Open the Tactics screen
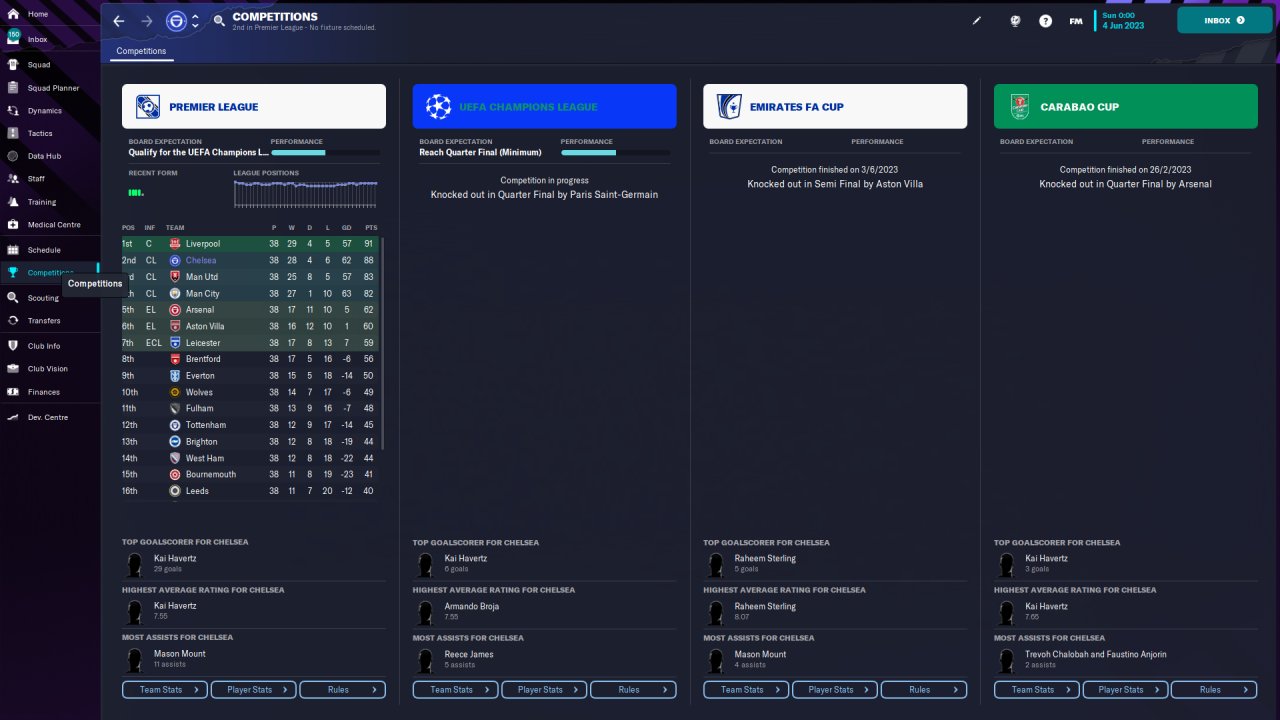This screenshot has width=1280, height=720. 40,133
